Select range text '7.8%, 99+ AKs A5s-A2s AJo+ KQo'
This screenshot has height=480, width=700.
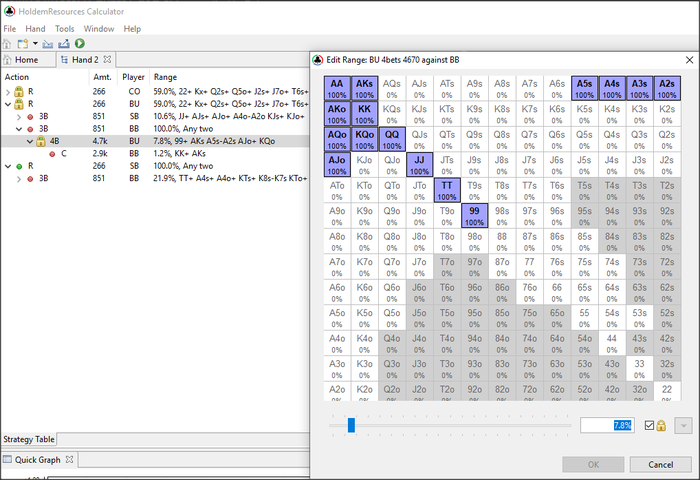click(x=214, y=141)
